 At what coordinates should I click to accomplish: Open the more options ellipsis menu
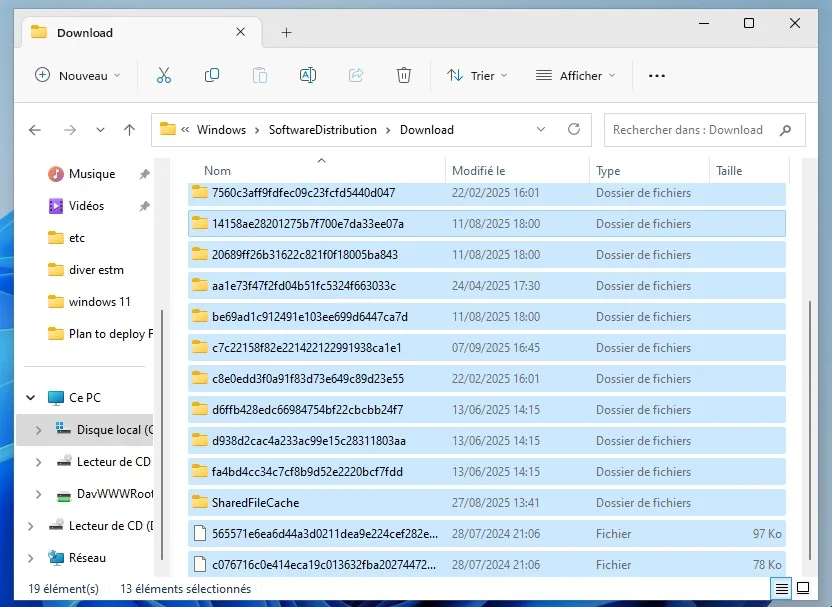(657, 75)
